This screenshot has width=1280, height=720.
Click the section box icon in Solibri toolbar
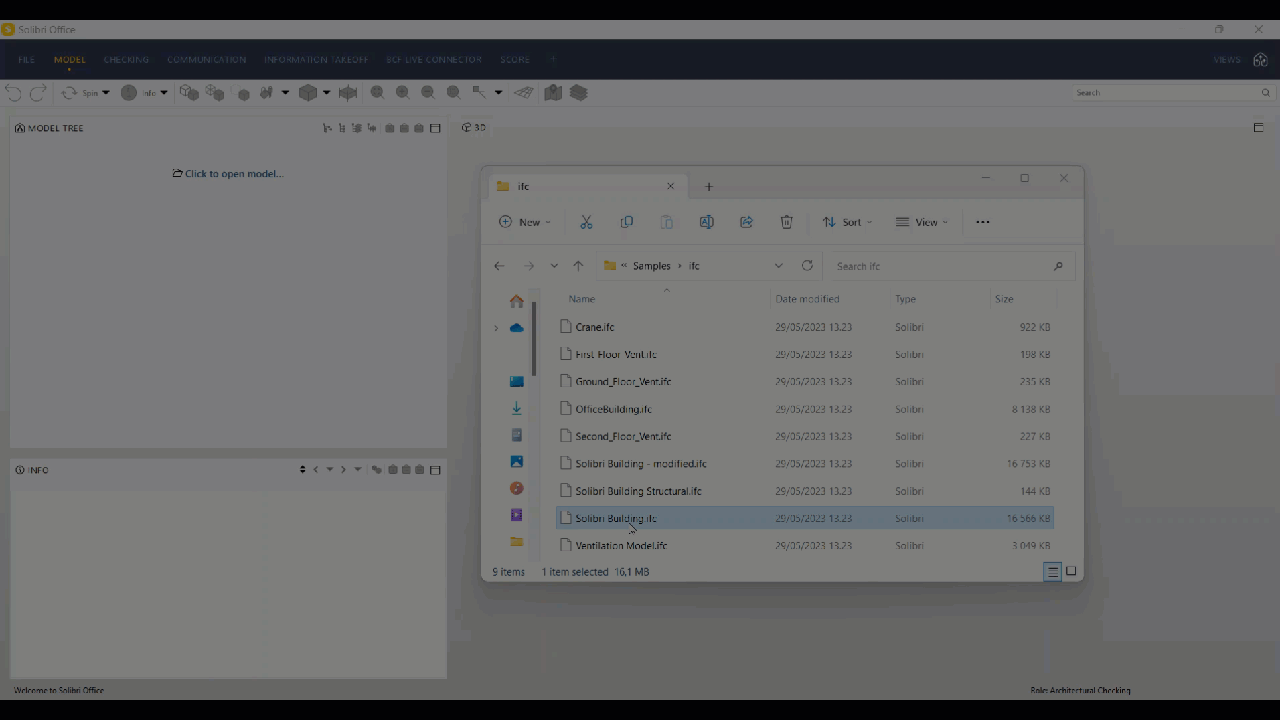[348, 93]
